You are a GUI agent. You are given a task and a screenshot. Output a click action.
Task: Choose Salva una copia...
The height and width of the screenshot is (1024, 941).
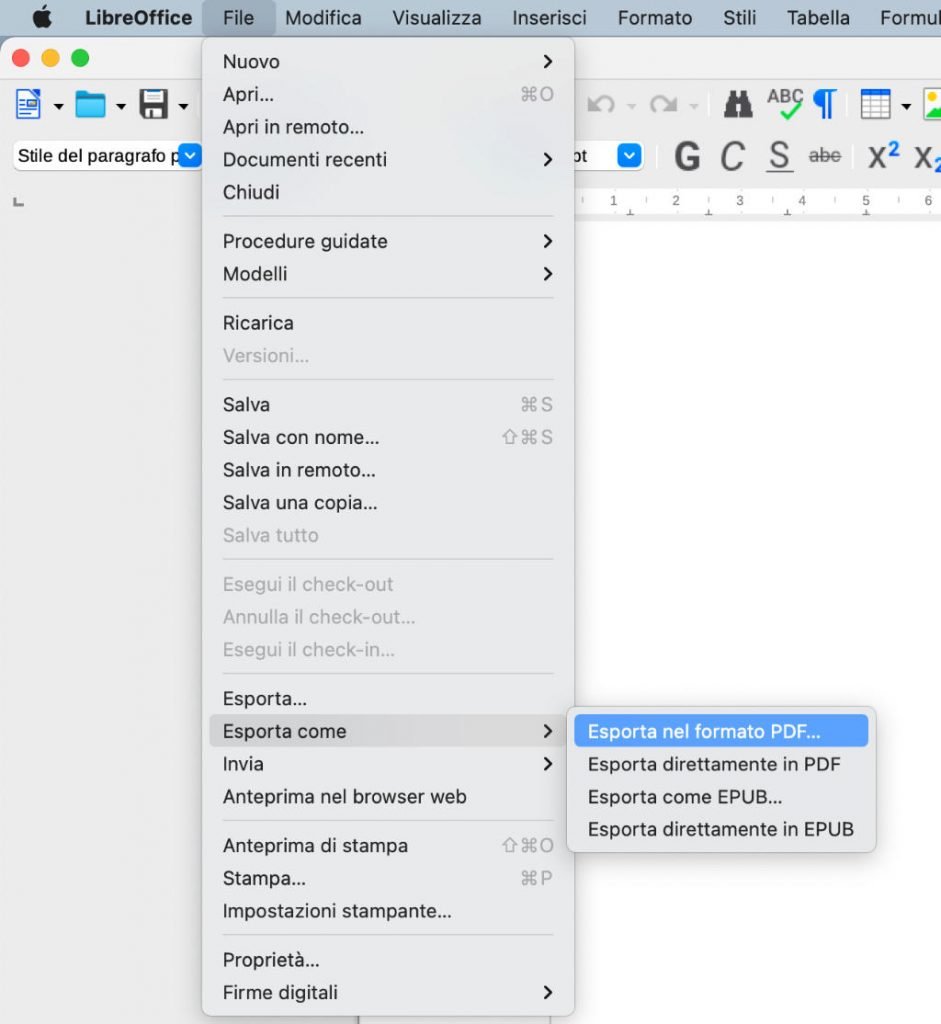pyautogui.click(x=388, y=502)
